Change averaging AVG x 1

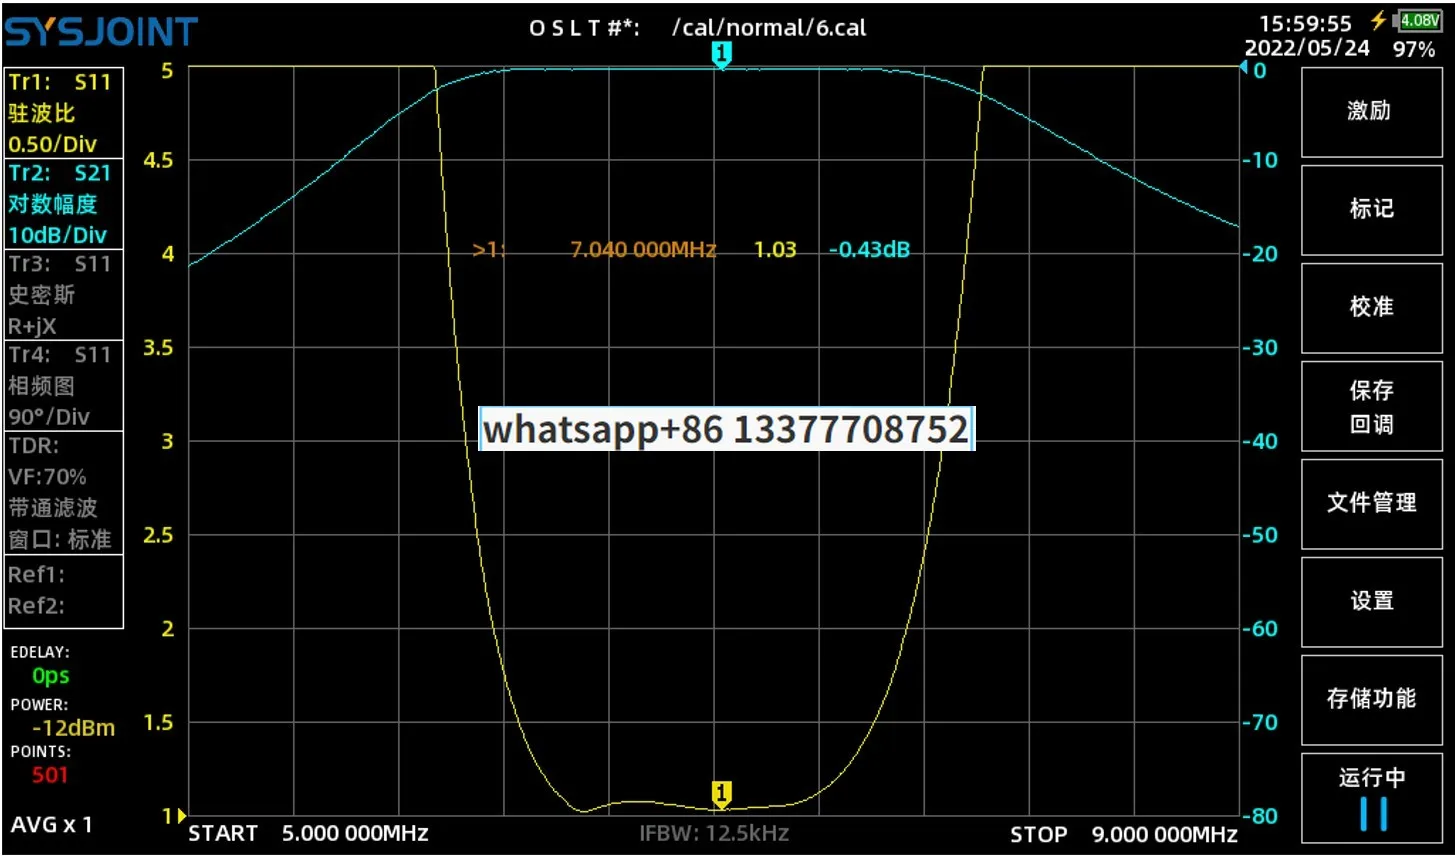pos(51,825)
